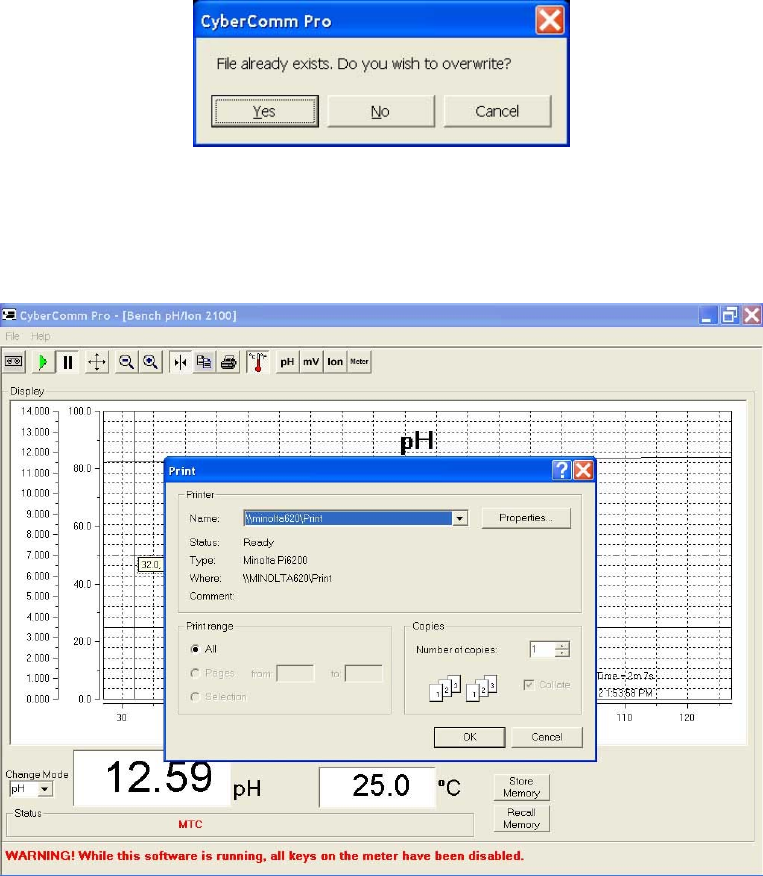This screenshot has height=876, width=763.
Task: Zoom in with the plus magnifier icon
Action: coord(150,362)
